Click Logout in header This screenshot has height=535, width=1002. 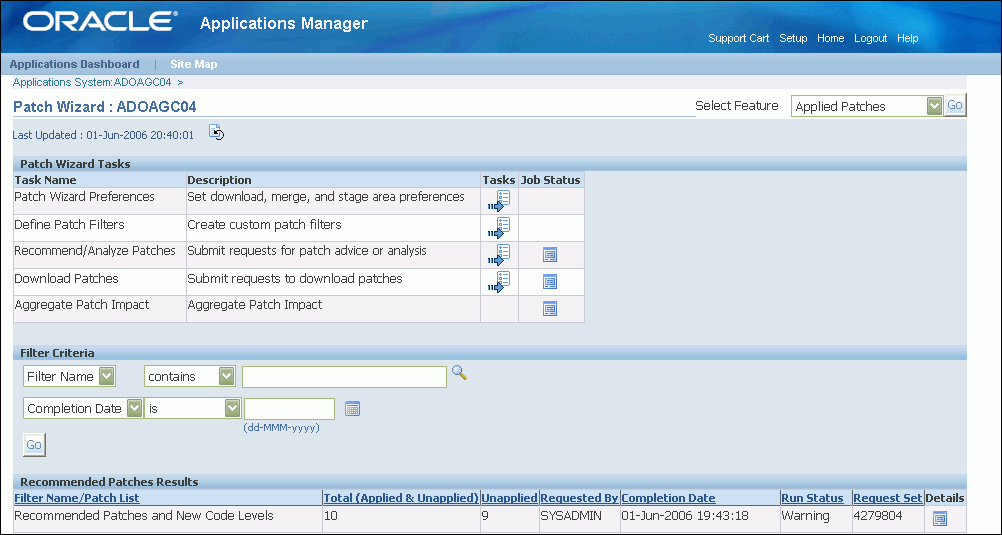(x=870, y=38)
